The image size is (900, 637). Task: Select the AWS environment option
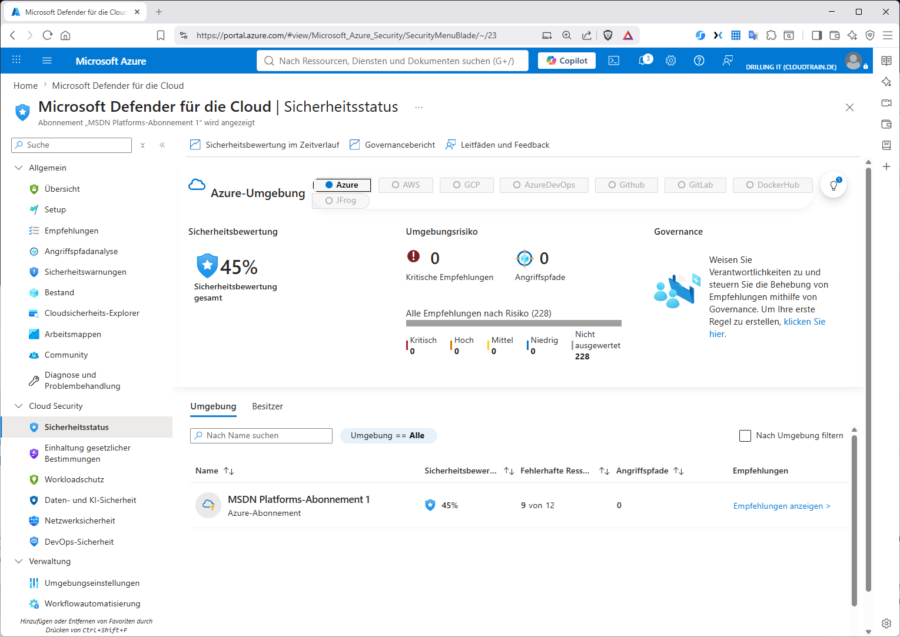coord(406,185)
